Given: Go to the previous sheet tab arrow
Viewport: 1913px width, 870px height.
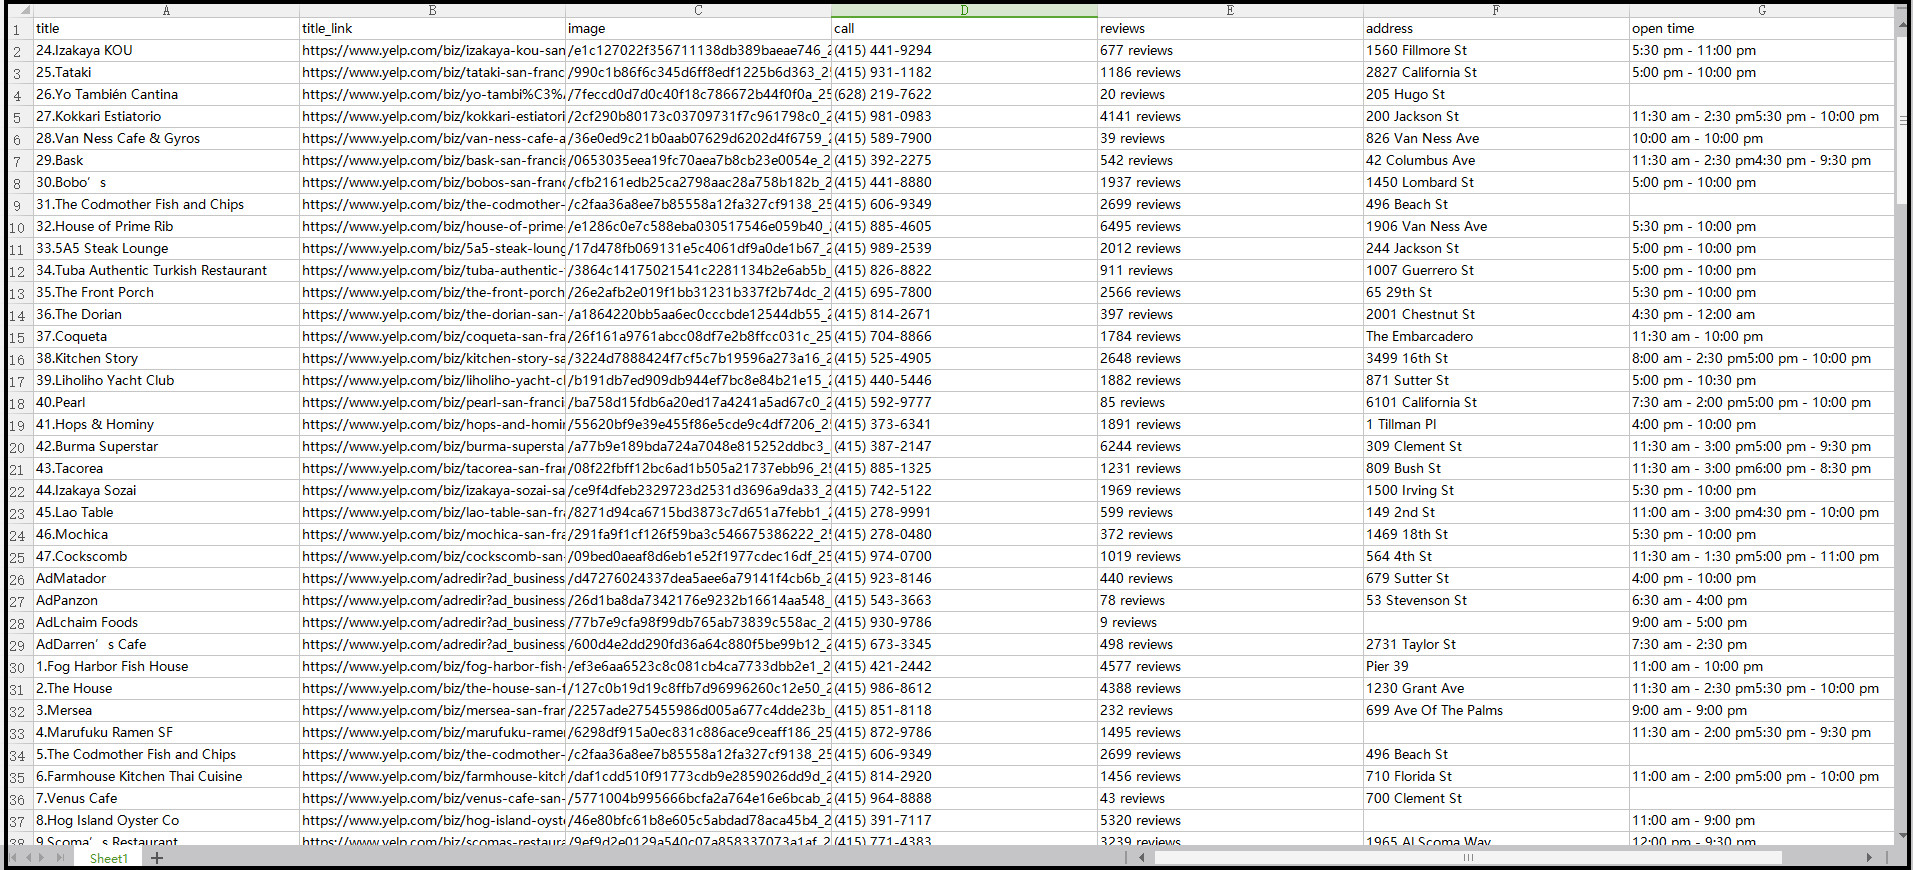Looking at the screenshot, I should (29, 858).
